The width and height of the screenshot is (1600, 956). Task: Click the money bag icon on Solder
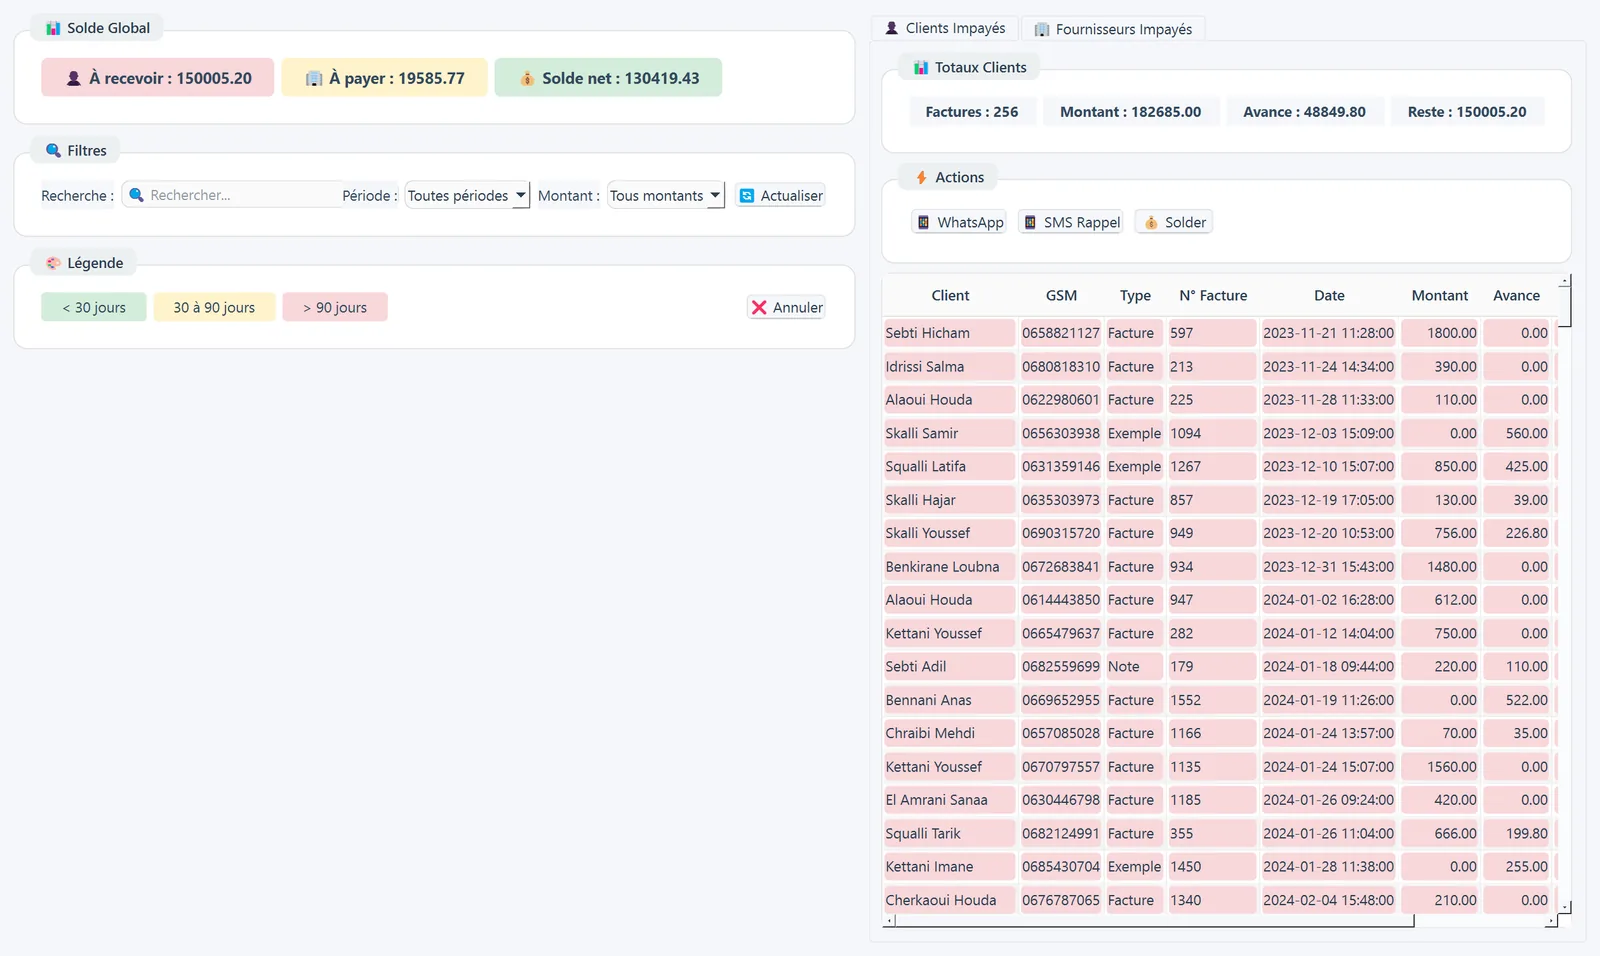(x=1151, y=222)
